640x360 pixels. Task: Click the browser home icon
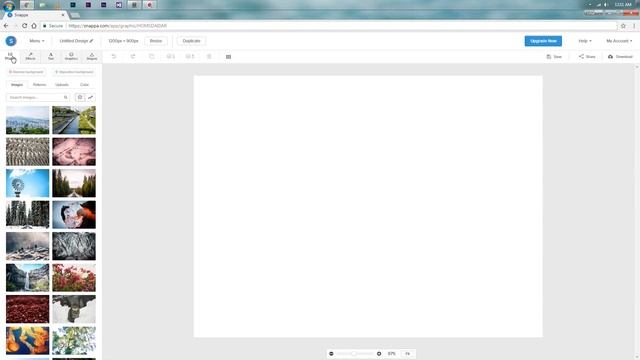pos(34,26)
